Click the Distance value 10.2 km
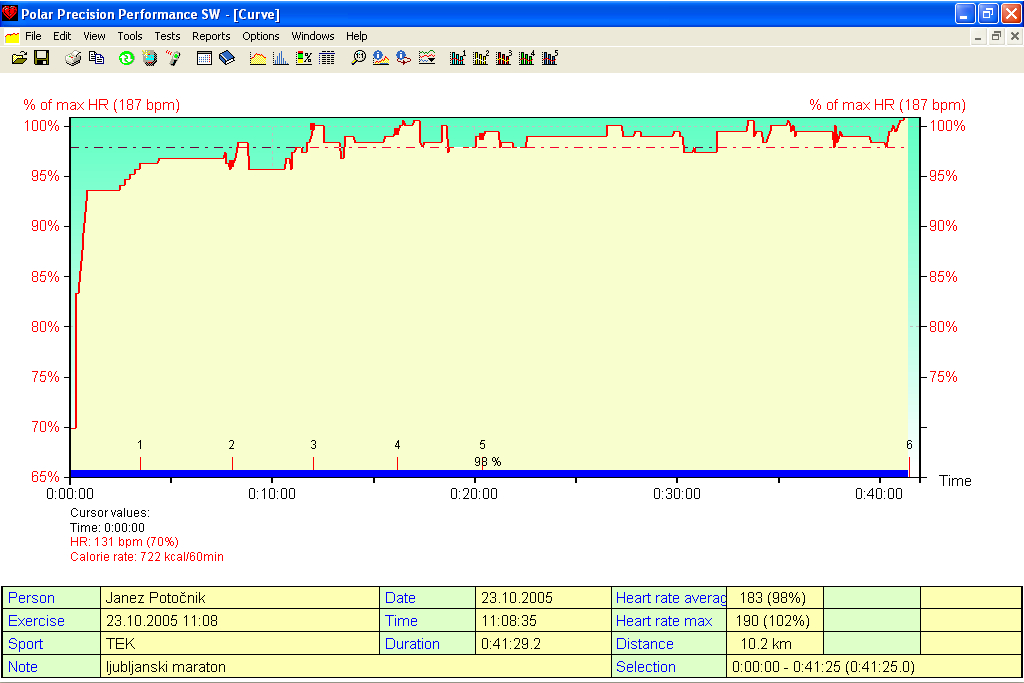1024x683 pixels. (775, 644)
